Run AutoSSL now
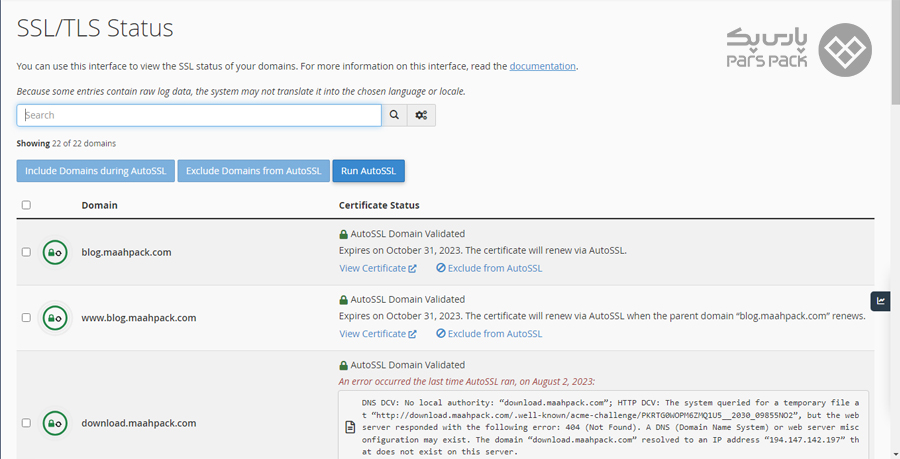900x459 pixels. click(x=368, y=171)
